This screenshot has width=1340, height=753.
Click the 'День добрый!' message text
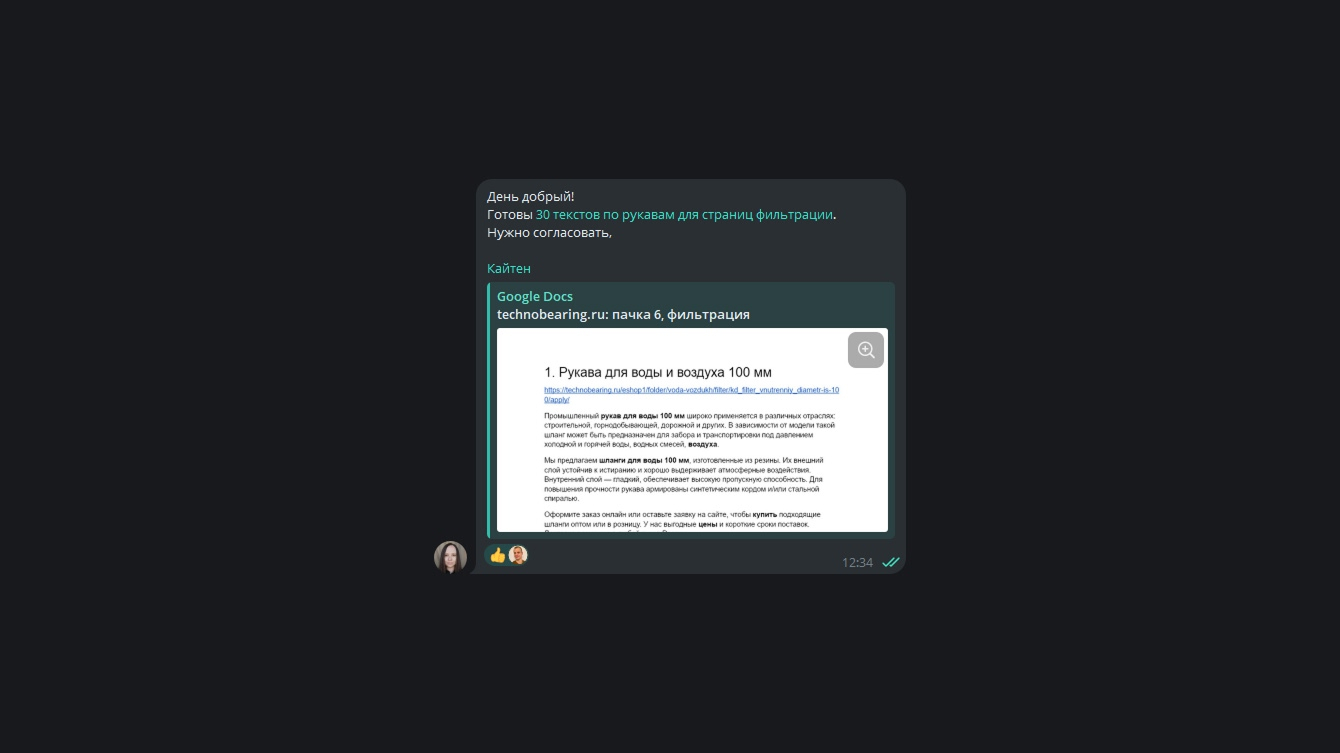[531, 196]
